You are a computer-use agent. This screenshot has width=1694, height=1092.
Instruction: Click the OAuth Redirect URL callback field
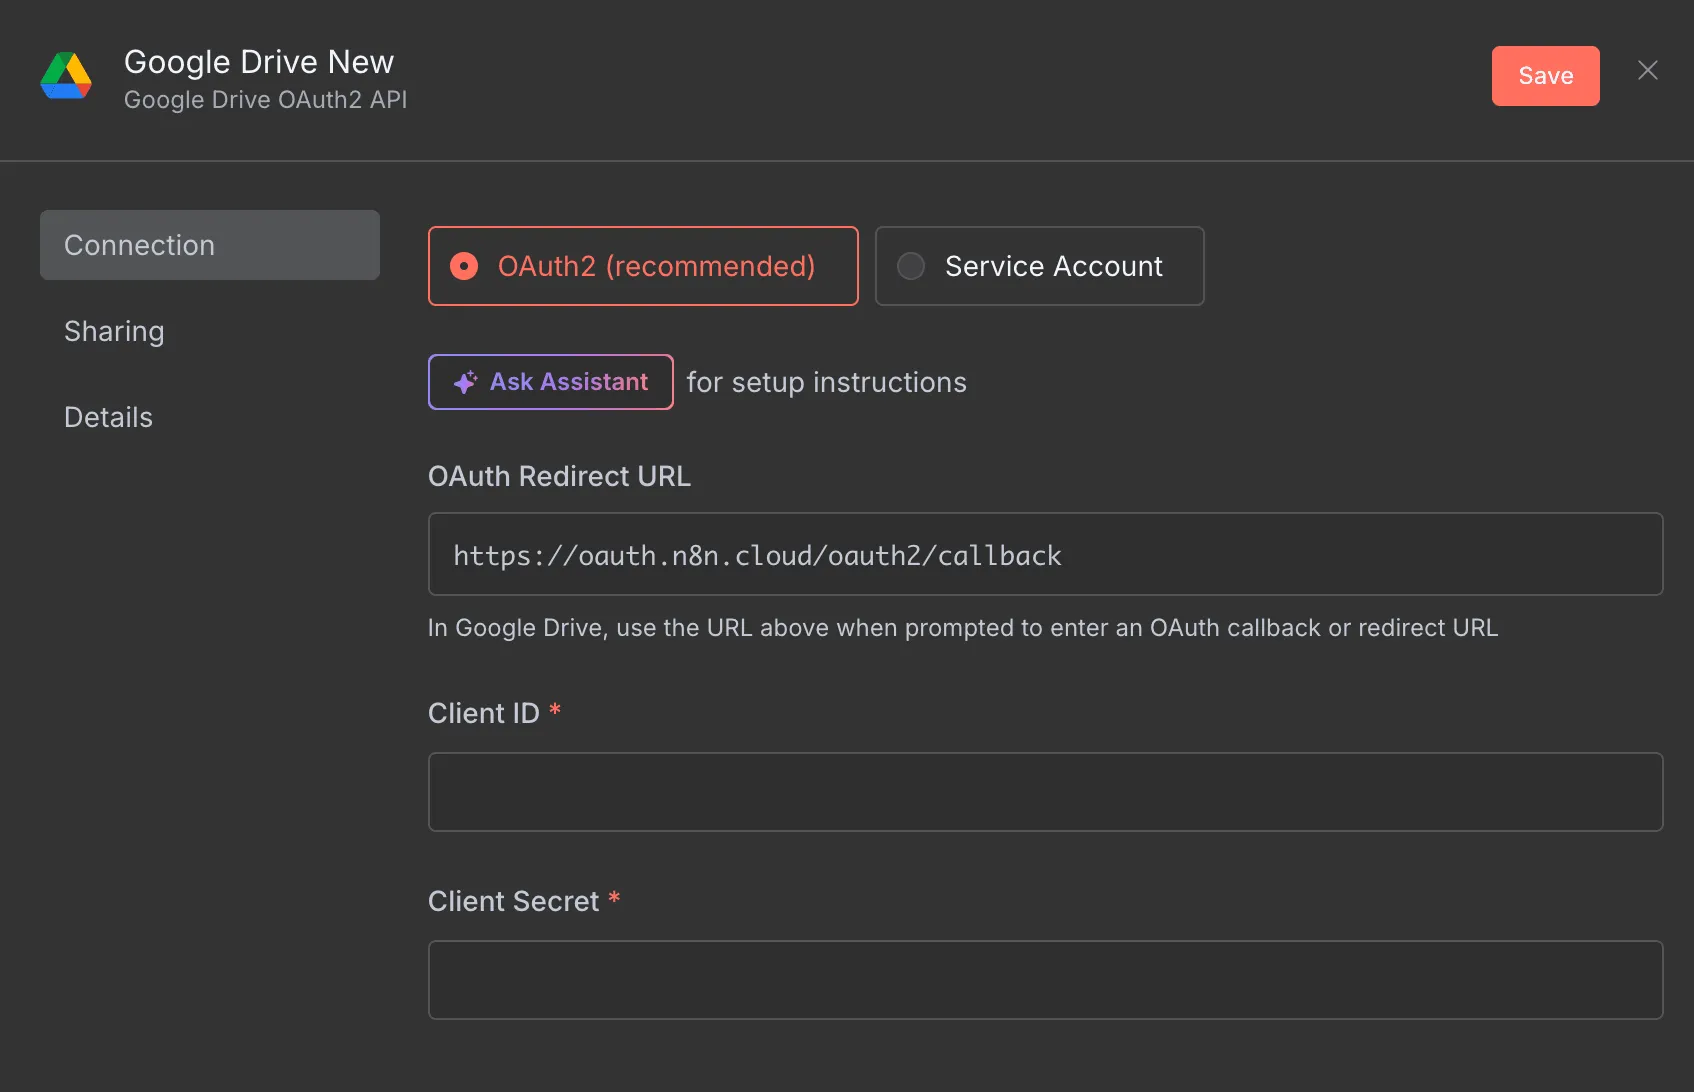[x=1045, y=554]
